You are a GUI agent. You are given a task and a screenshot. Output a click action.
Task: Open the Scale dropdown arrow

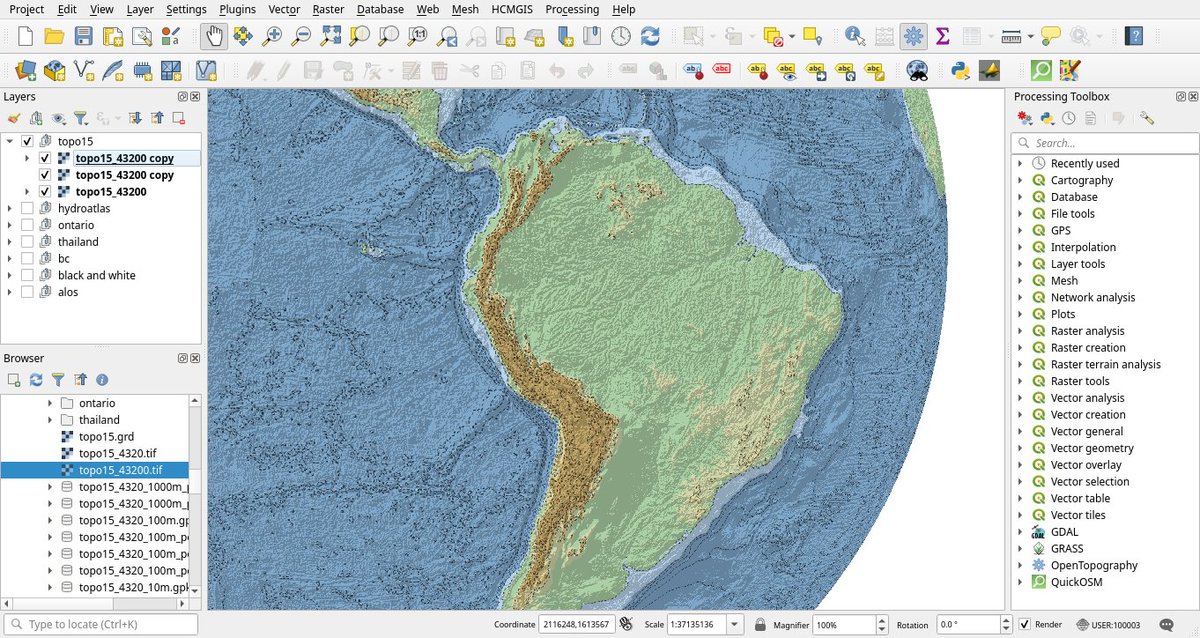pyautogui.click(x=736, y=624)
